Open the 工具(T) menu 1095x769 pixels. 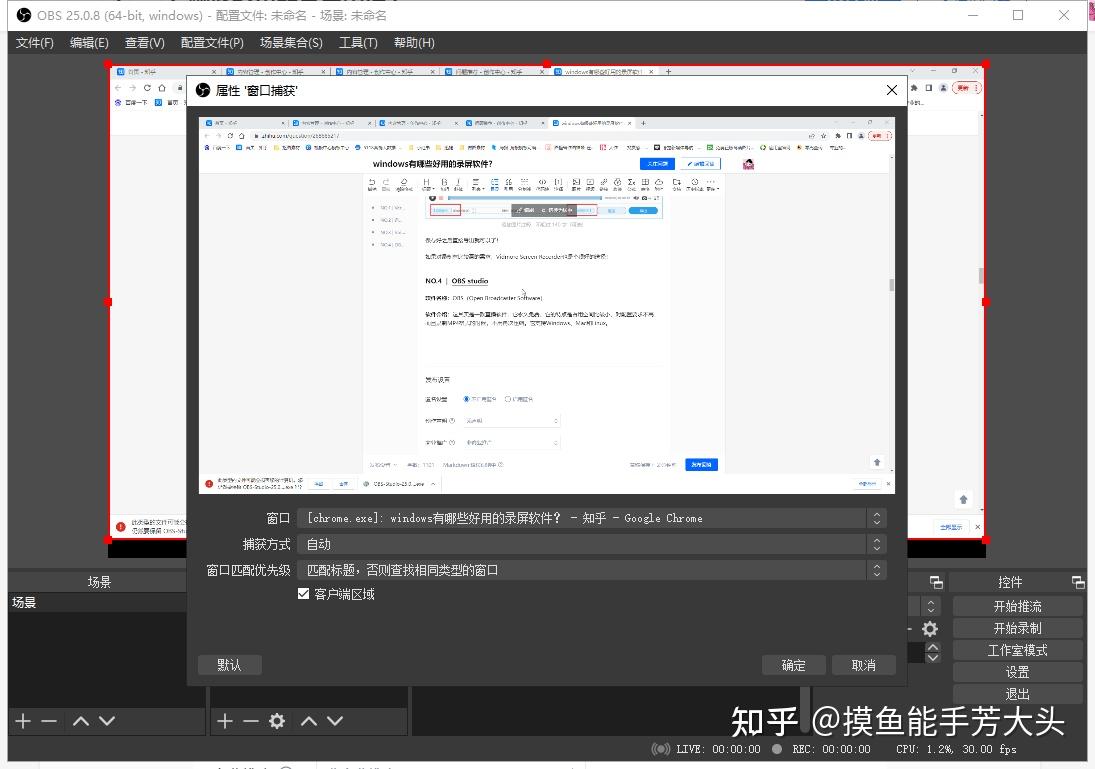(358, 43)
